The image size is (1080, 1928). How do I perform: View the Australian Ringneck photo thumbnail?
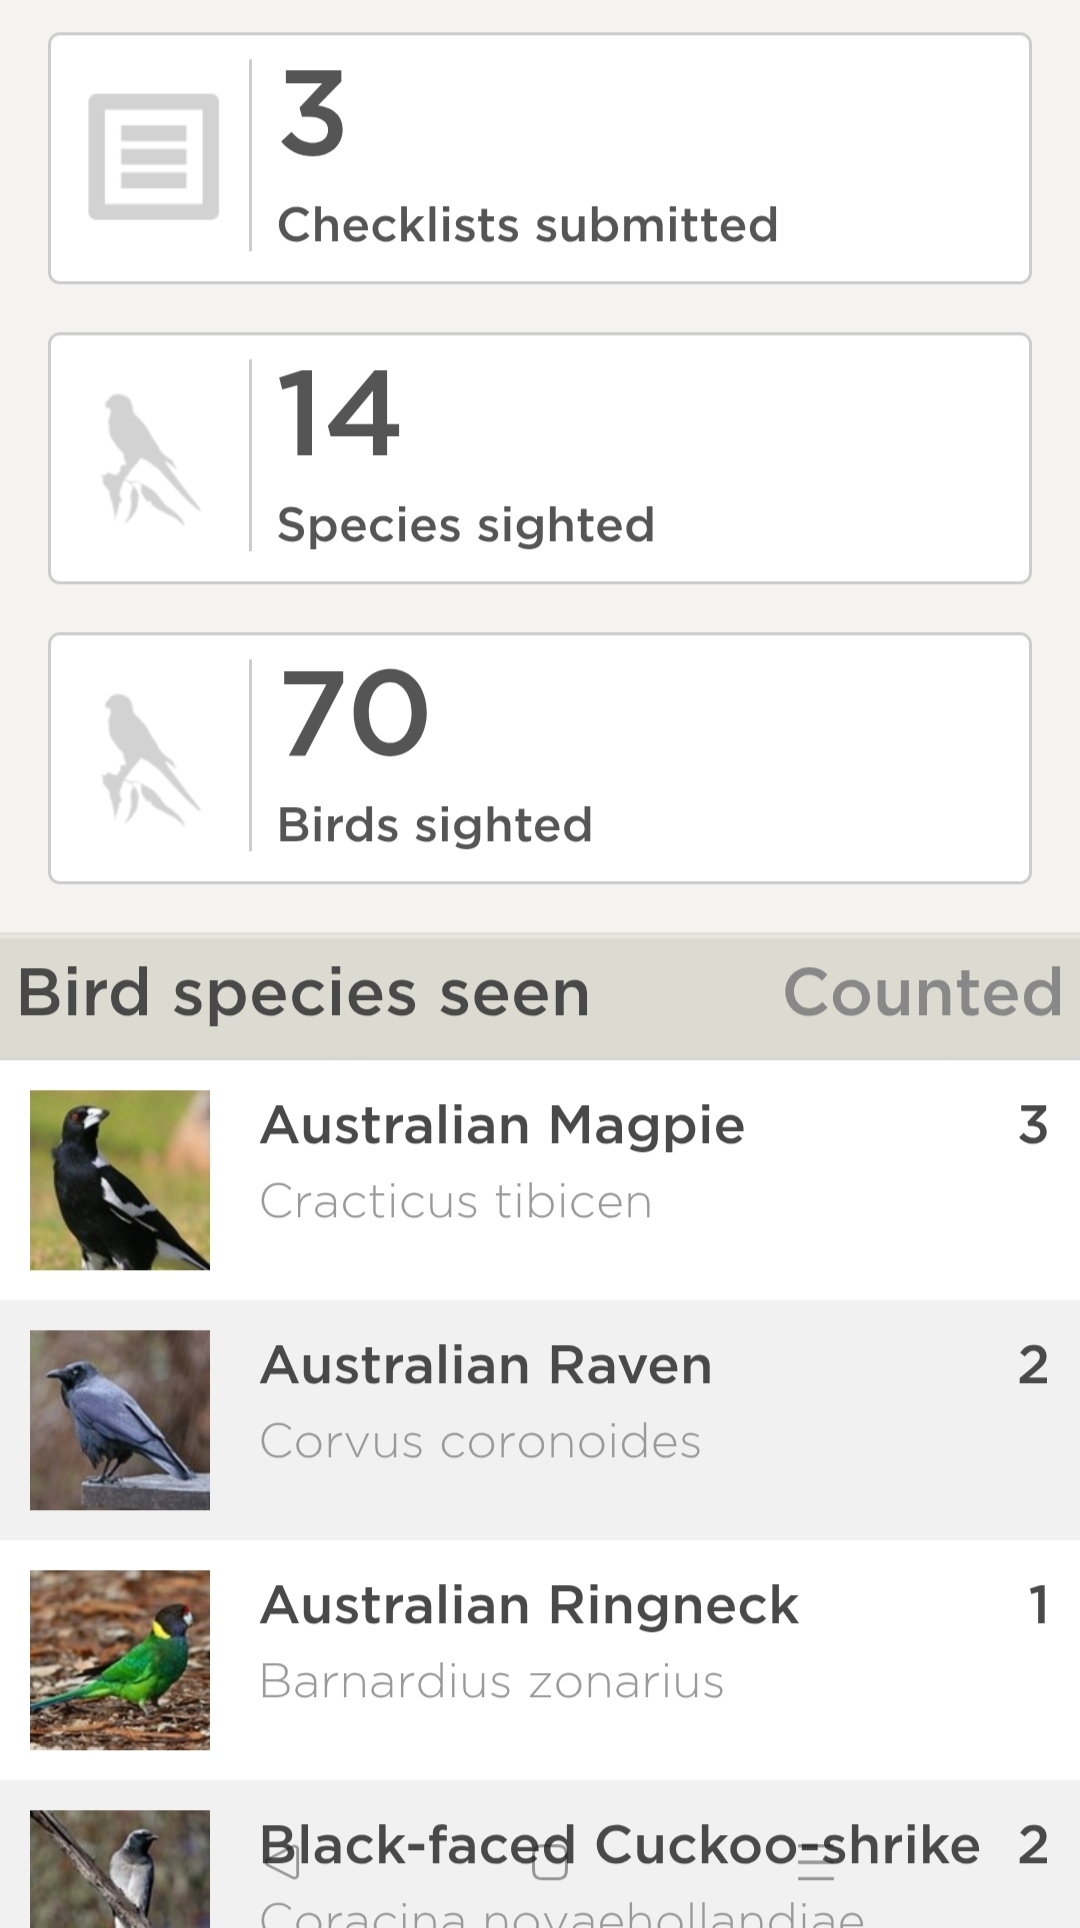click(120, 1660)
